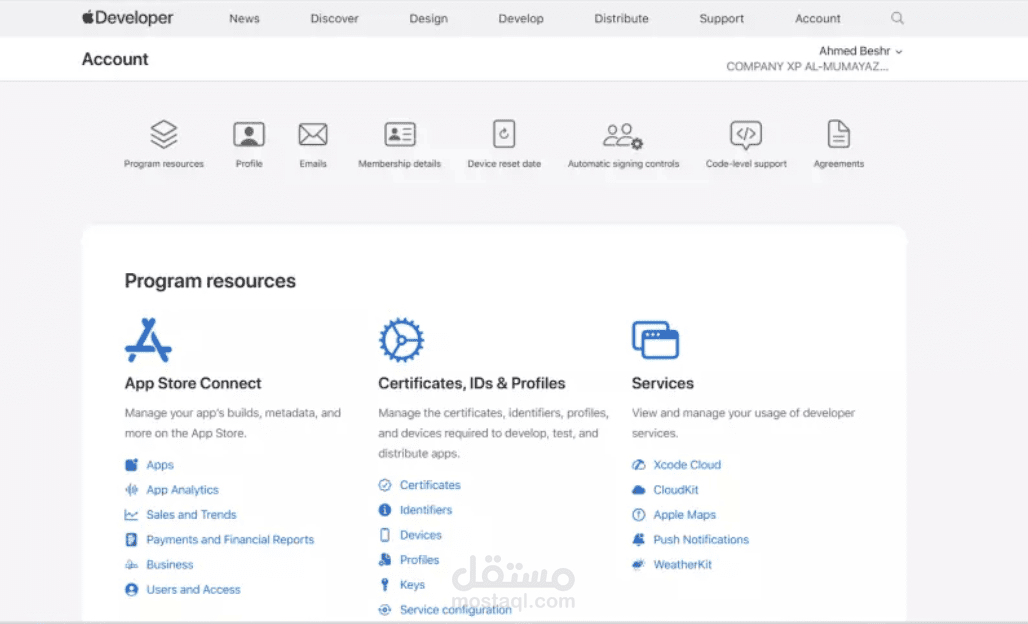Expand the Ahmed Beshr account dropdown
1028x624 pixels.
pos(860,51)
